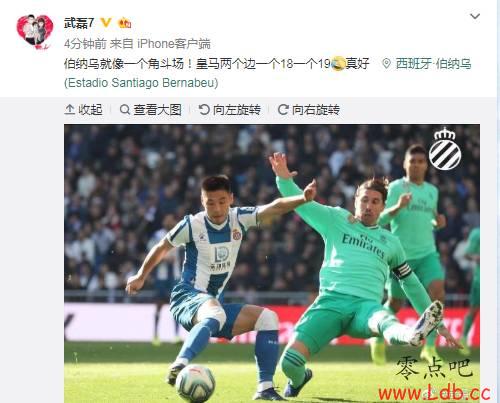The width and height of the screenshot is (500, 403).
Task: Click the Estadio Santiago Bernabeu link text
Action: 141,83
